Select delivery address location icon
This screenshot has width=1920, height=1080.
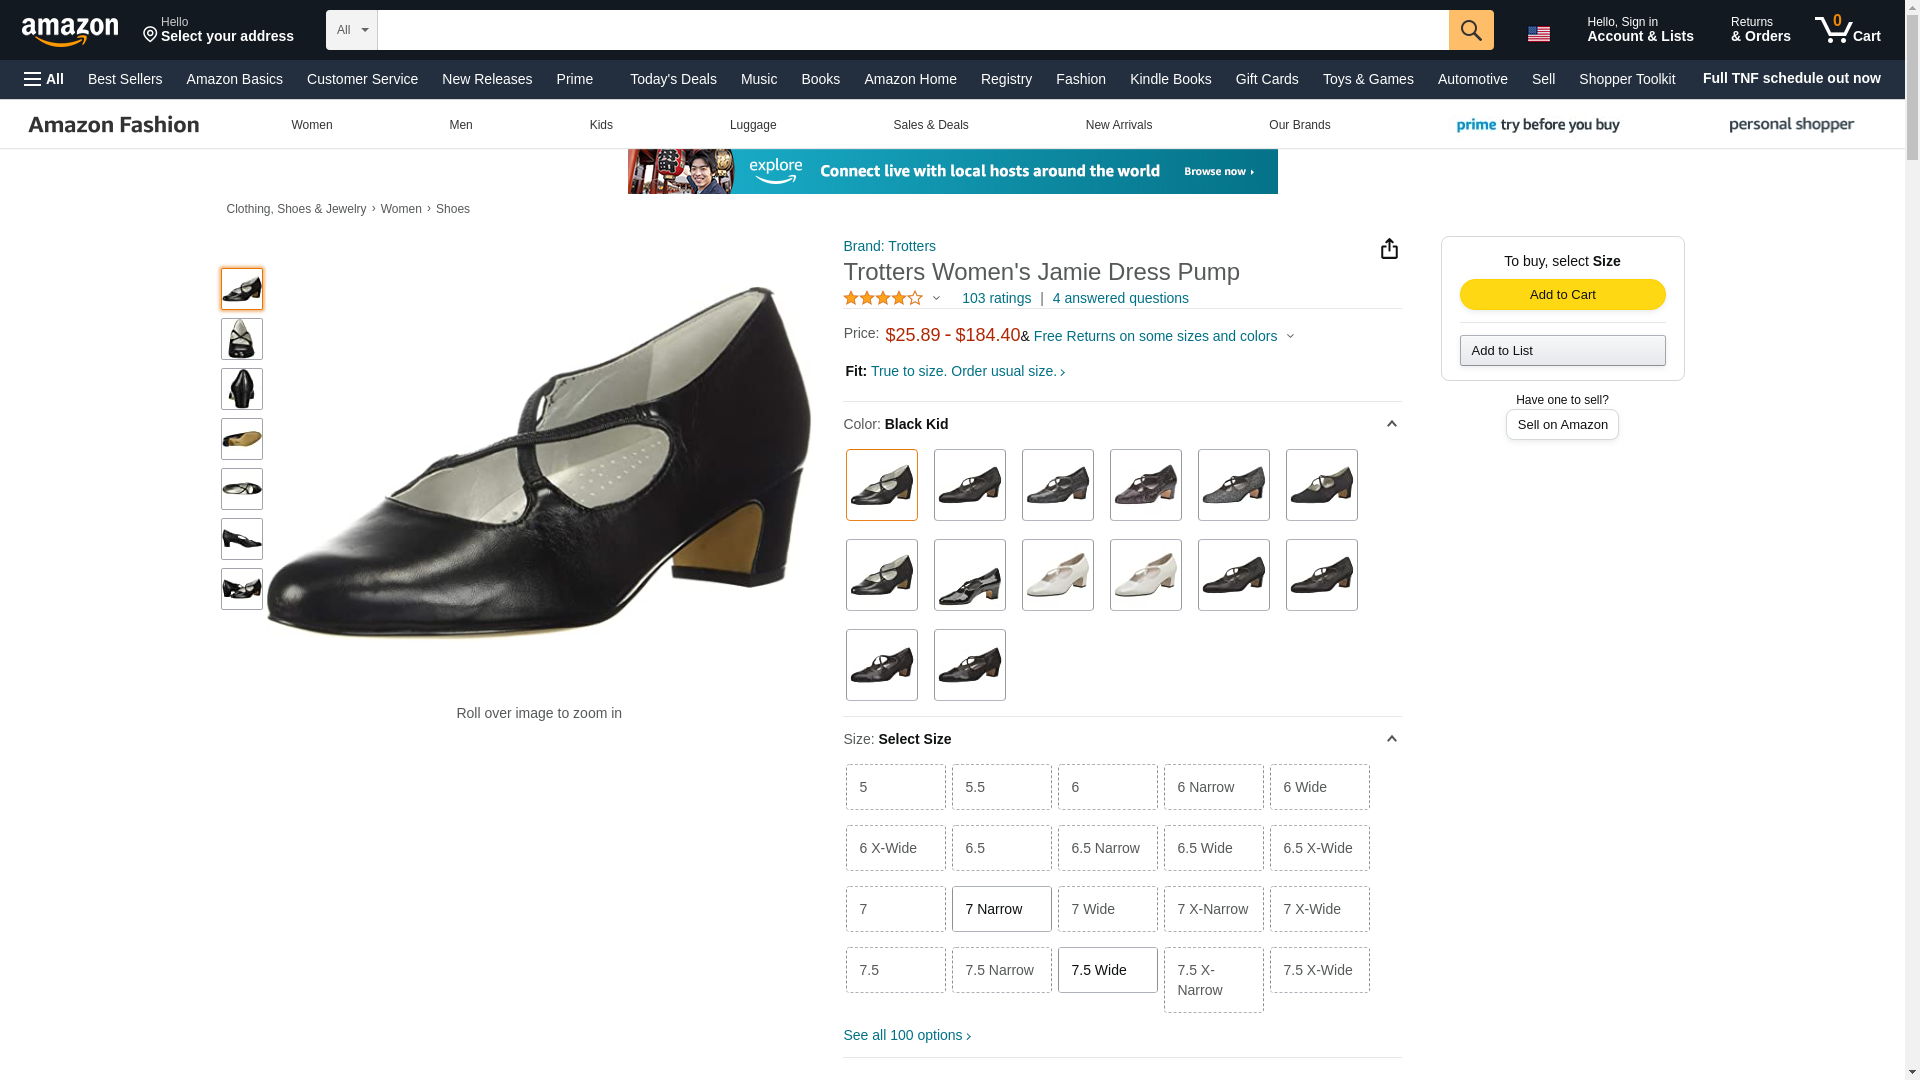coord(151,35)
